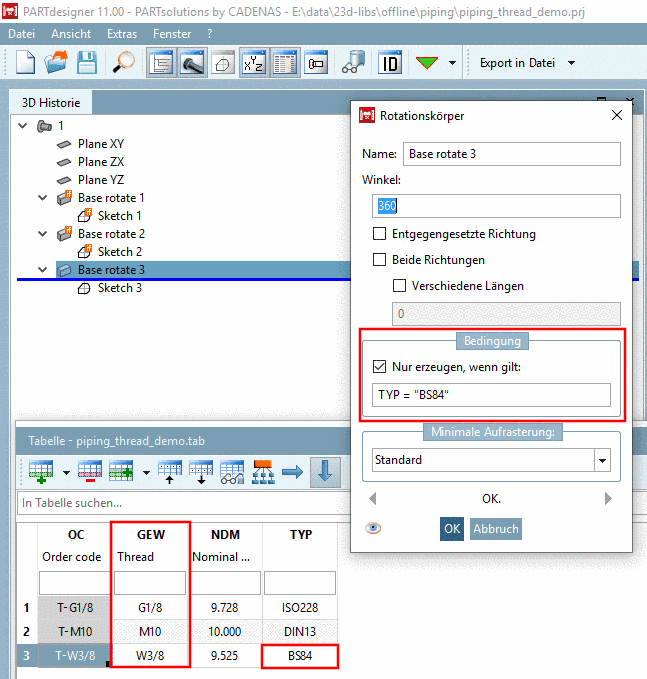647x679 pixels.
Task: Open the Minimale Aufrasterung Standard dropdown
Action: click(602, 460)
